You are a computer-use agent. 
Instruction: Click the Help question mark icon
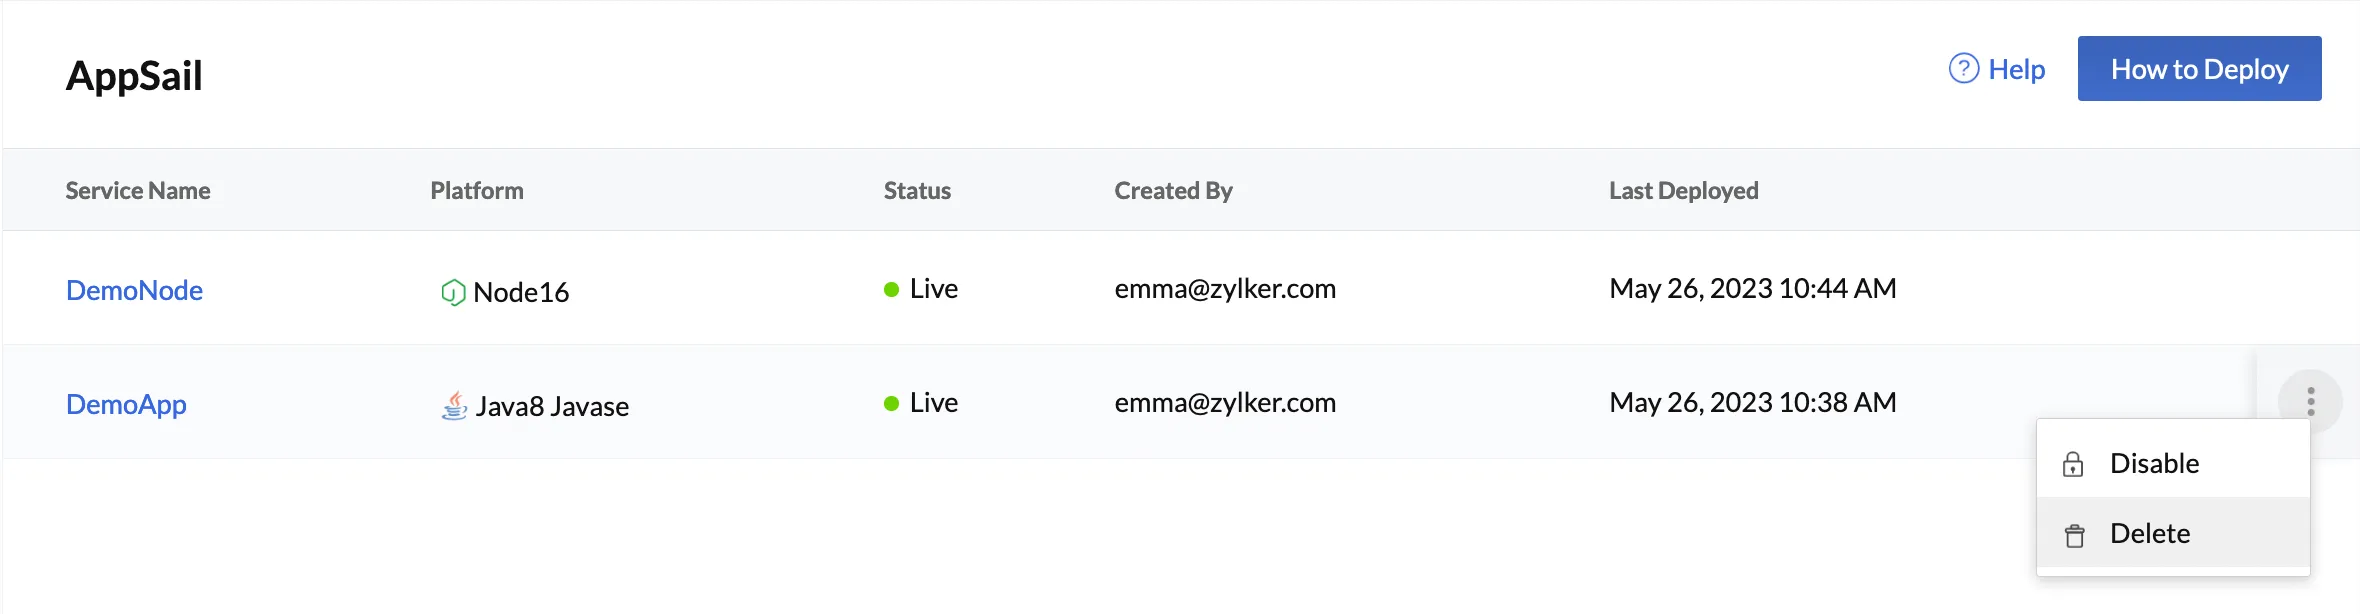1964,69
